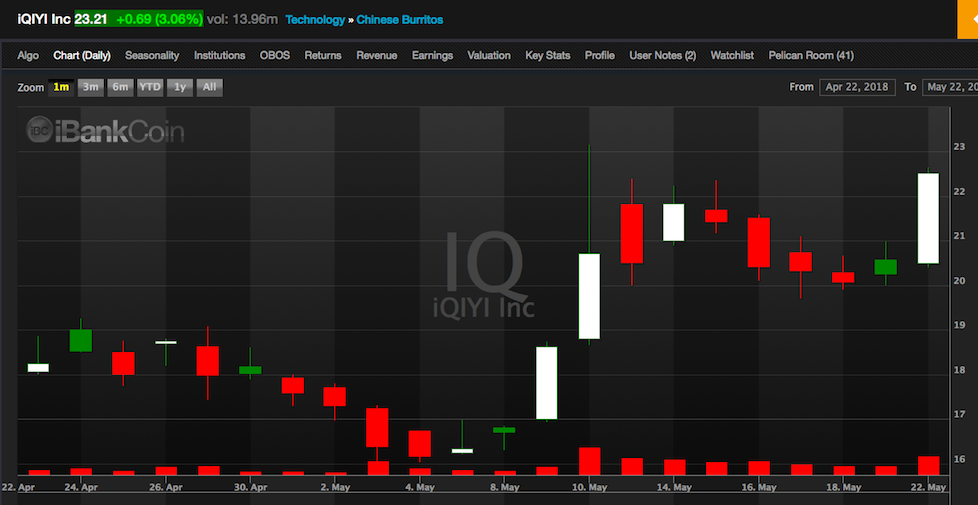Set chart zoom to 1m

61,87
